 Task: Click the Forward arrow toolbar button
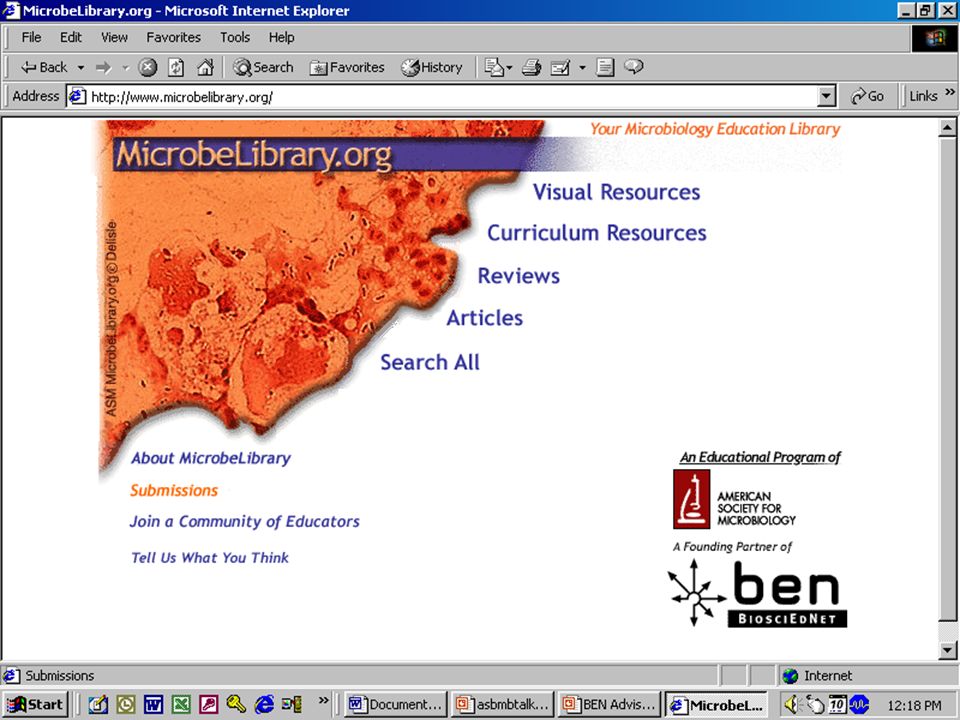tap(103, 67)
